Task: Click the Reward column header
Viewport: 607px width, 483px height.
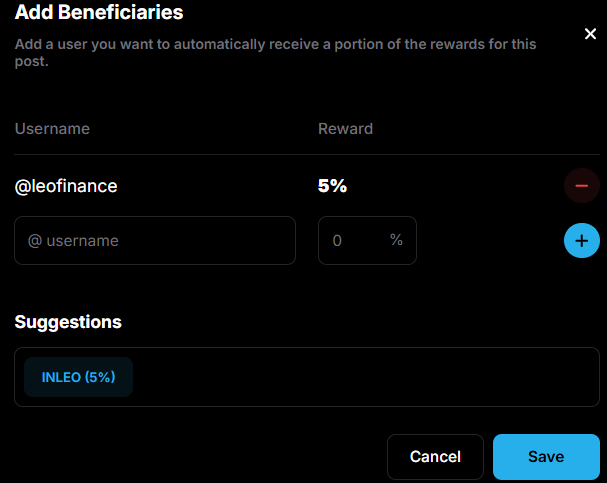Action: tap(345, 128)
